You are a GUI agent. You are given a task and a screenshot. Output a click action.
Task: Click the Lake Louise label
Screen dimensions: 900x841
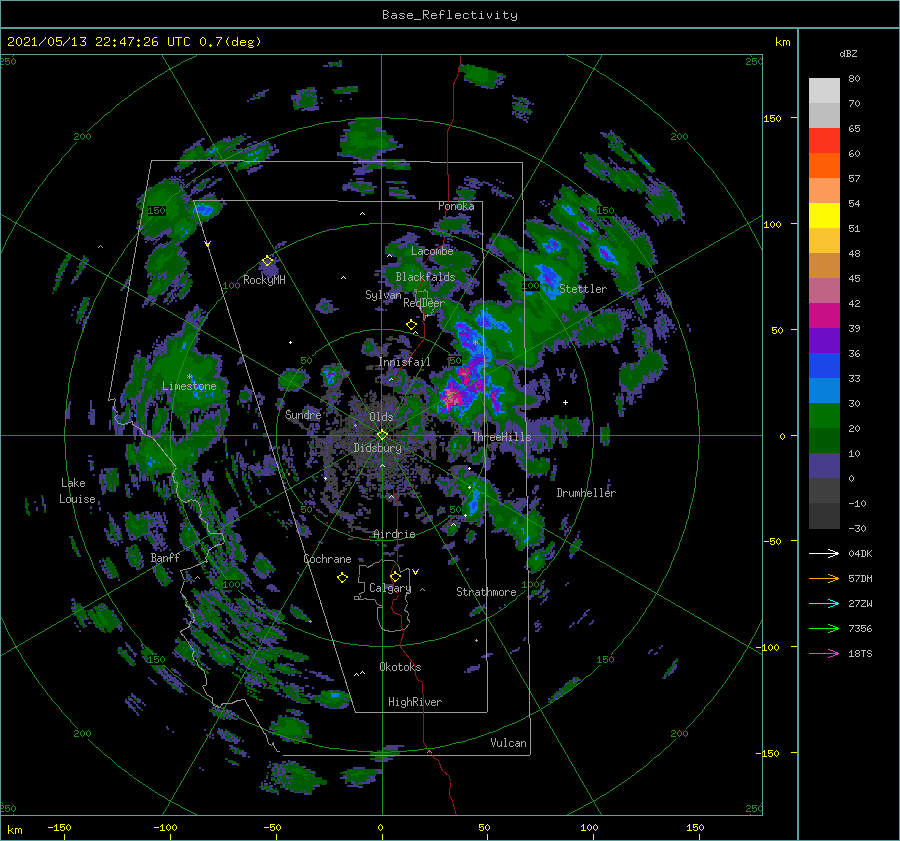pyautogui.click(x=77, y=491)
